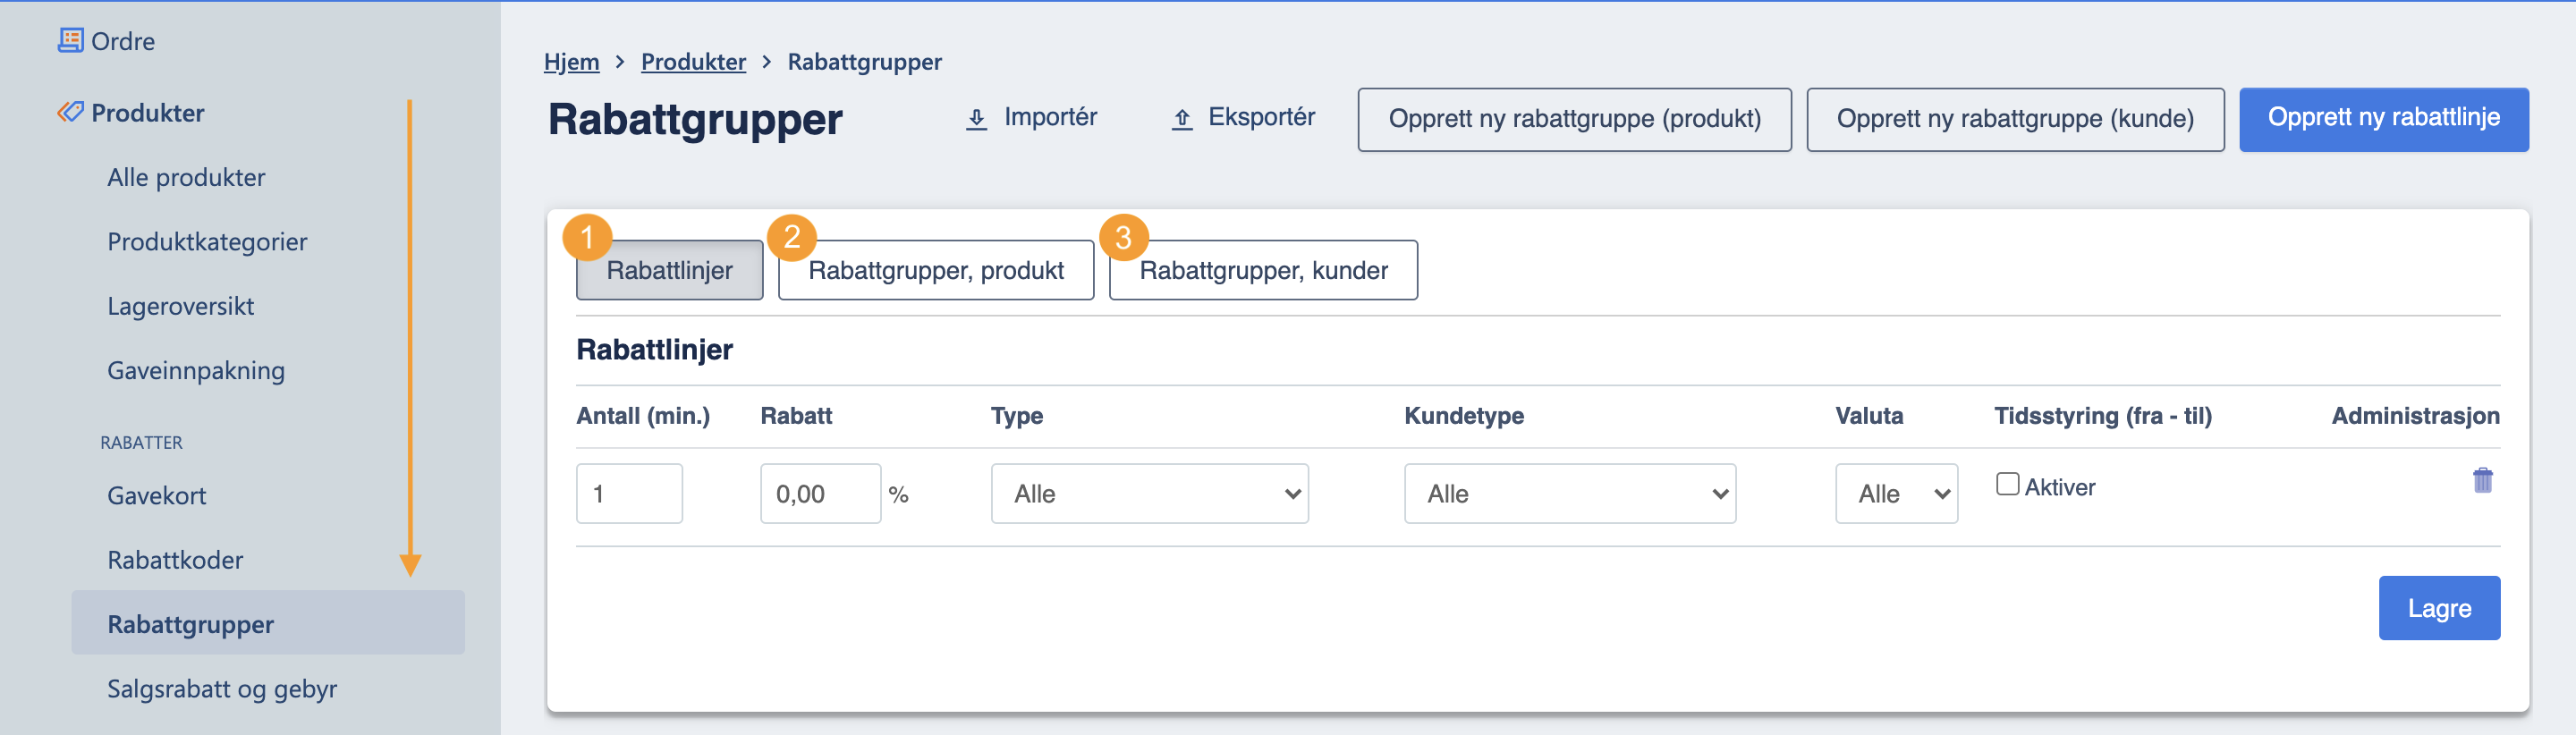
Task: Click the Administrasjon column header
Action: tap(2415, 416)
